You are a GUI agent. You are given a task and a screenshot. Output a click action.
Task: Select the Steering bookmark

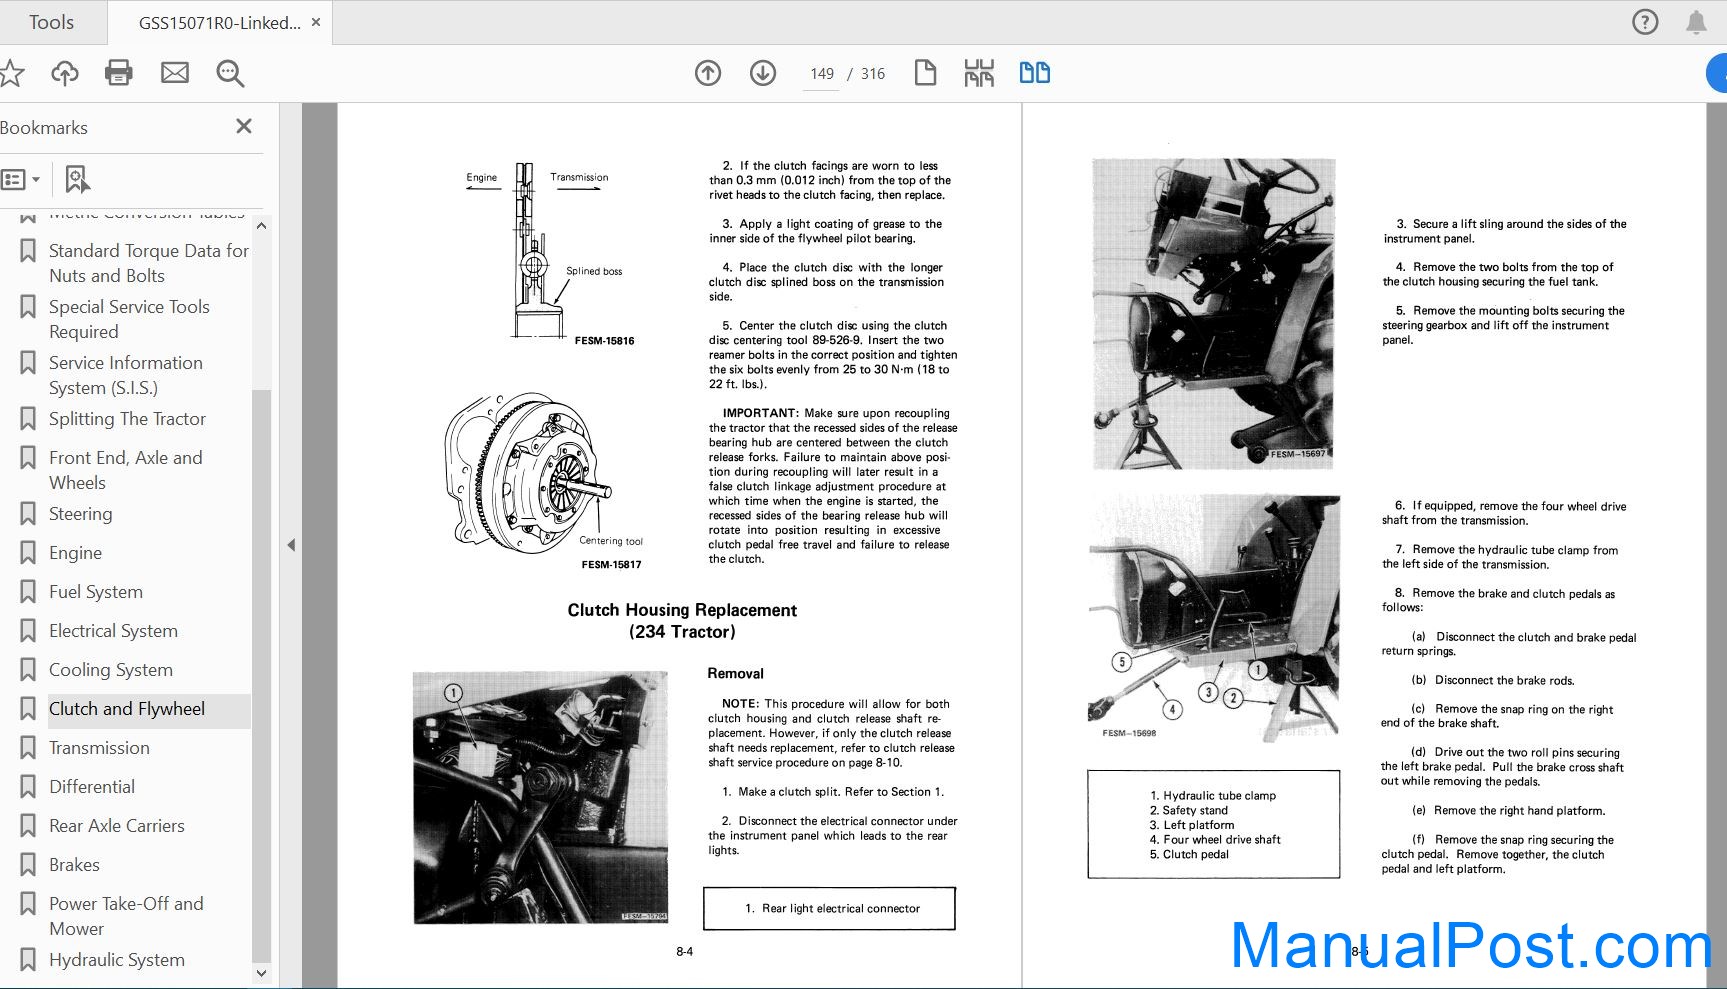(80, 514)
